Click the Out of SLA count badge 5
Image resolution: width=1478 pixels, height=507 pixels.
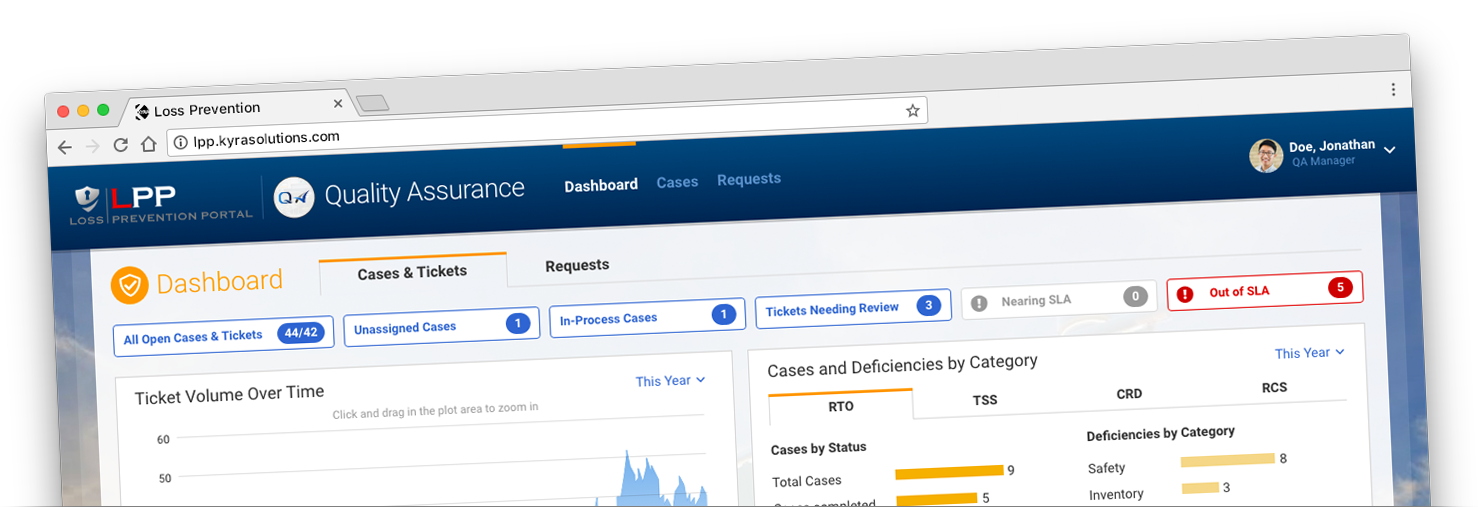[x=1340, y=288]
